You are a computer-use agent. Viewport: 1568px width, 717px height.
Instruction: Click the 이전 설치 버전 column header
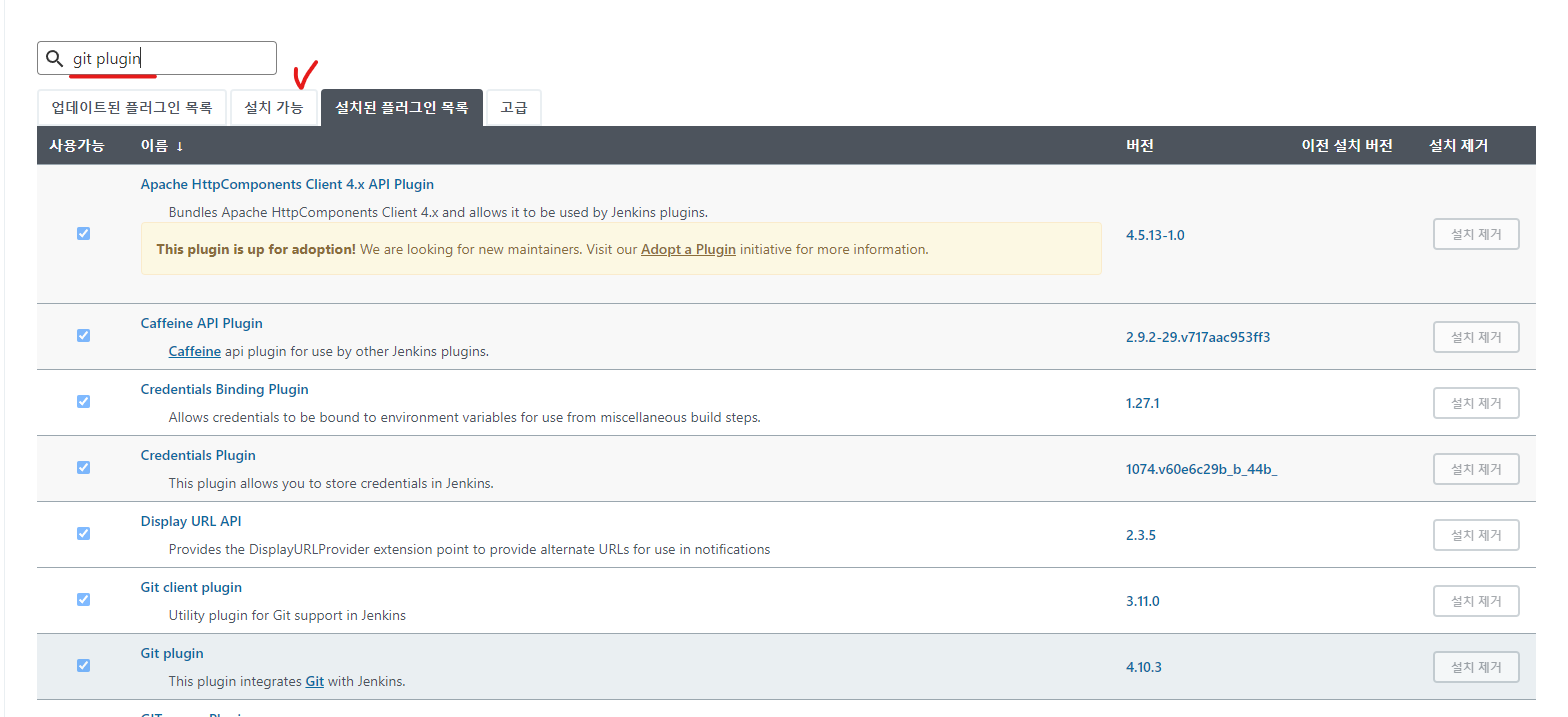click(1347, 145)
